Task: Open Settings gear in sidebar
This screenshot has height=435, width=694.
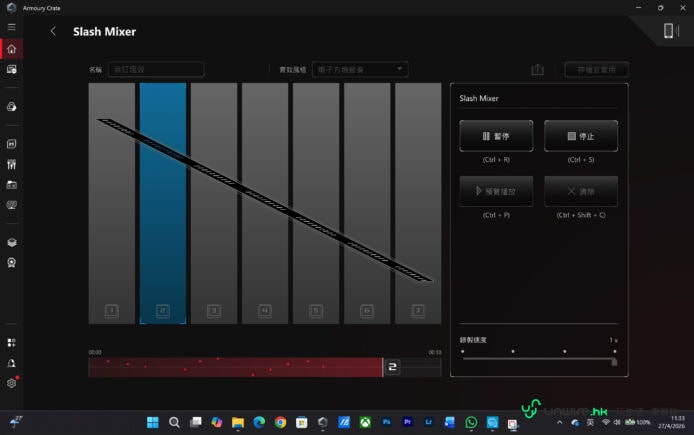Action: coord(12,383)
